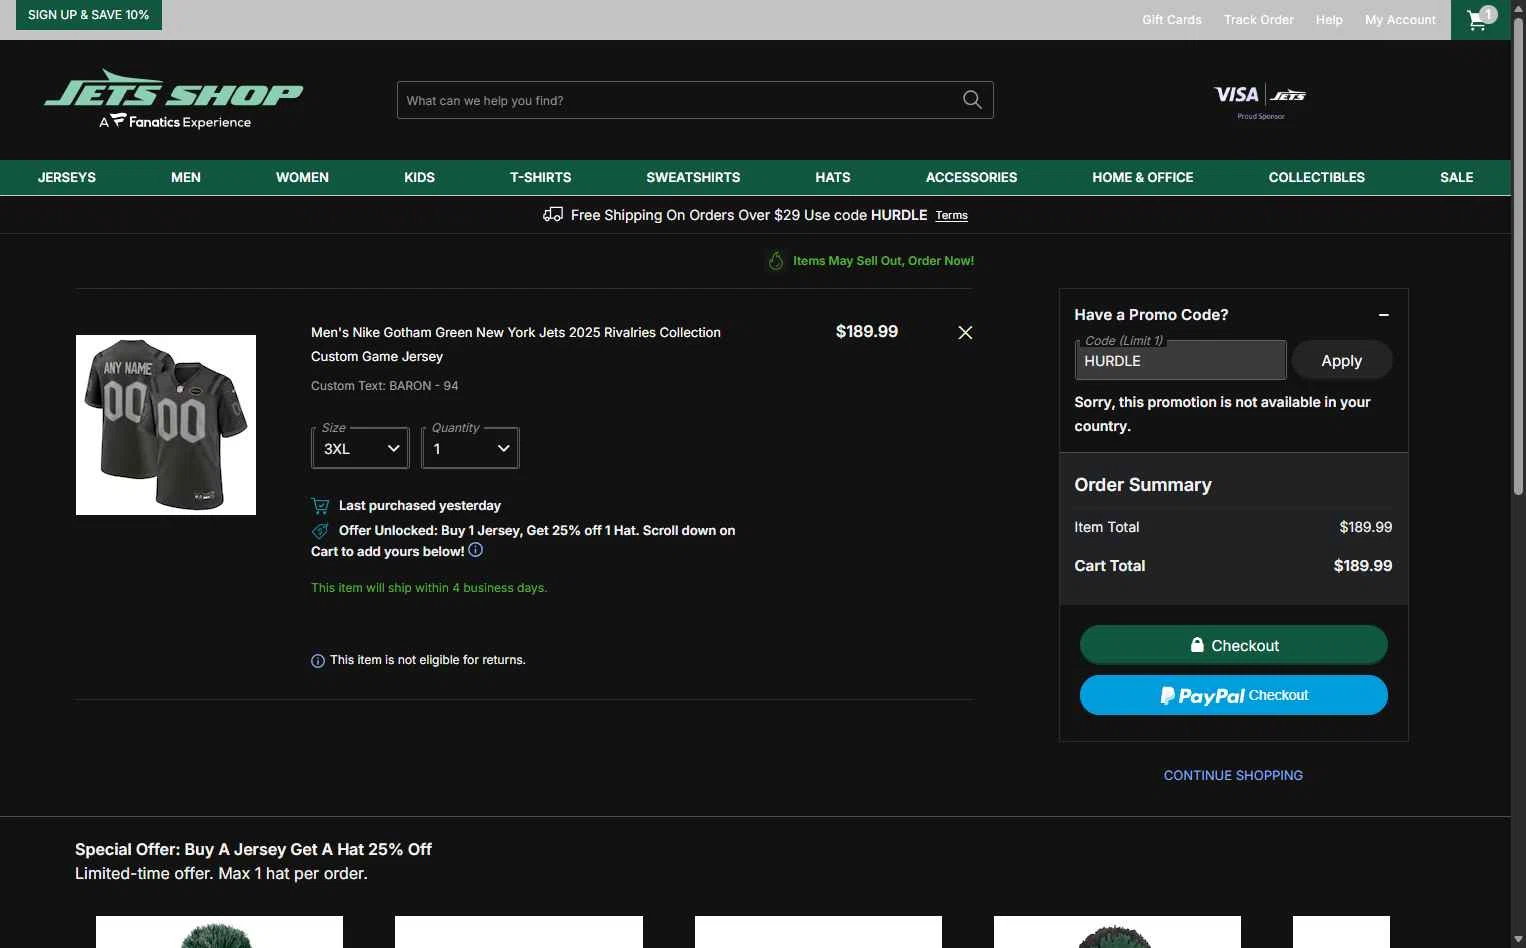The image size is (1526, 948).
Task: Apply the promo code
Action: click(x=1341, y=361)
